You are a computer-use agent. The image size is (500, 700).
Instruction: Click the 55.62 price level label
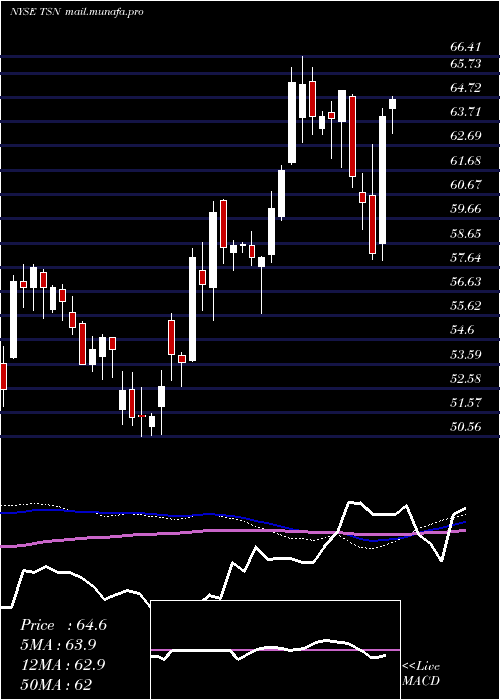pos(466,306)
